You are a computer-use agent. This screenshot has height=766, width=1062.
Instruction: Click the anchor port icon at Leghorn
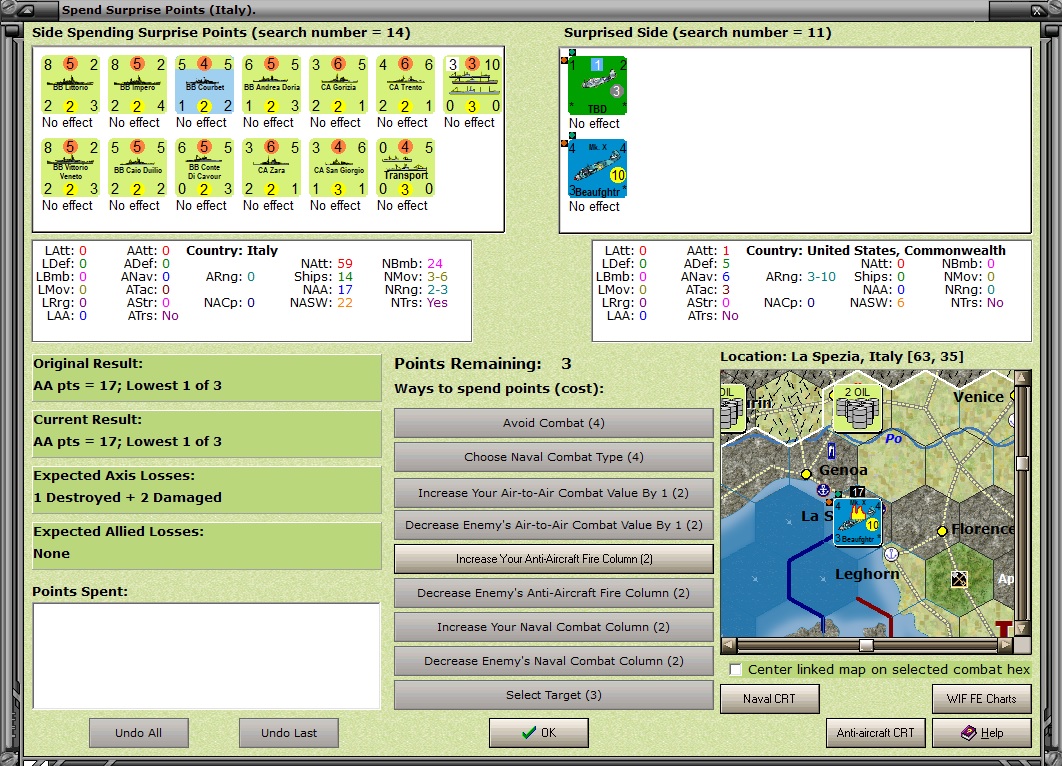891,554
